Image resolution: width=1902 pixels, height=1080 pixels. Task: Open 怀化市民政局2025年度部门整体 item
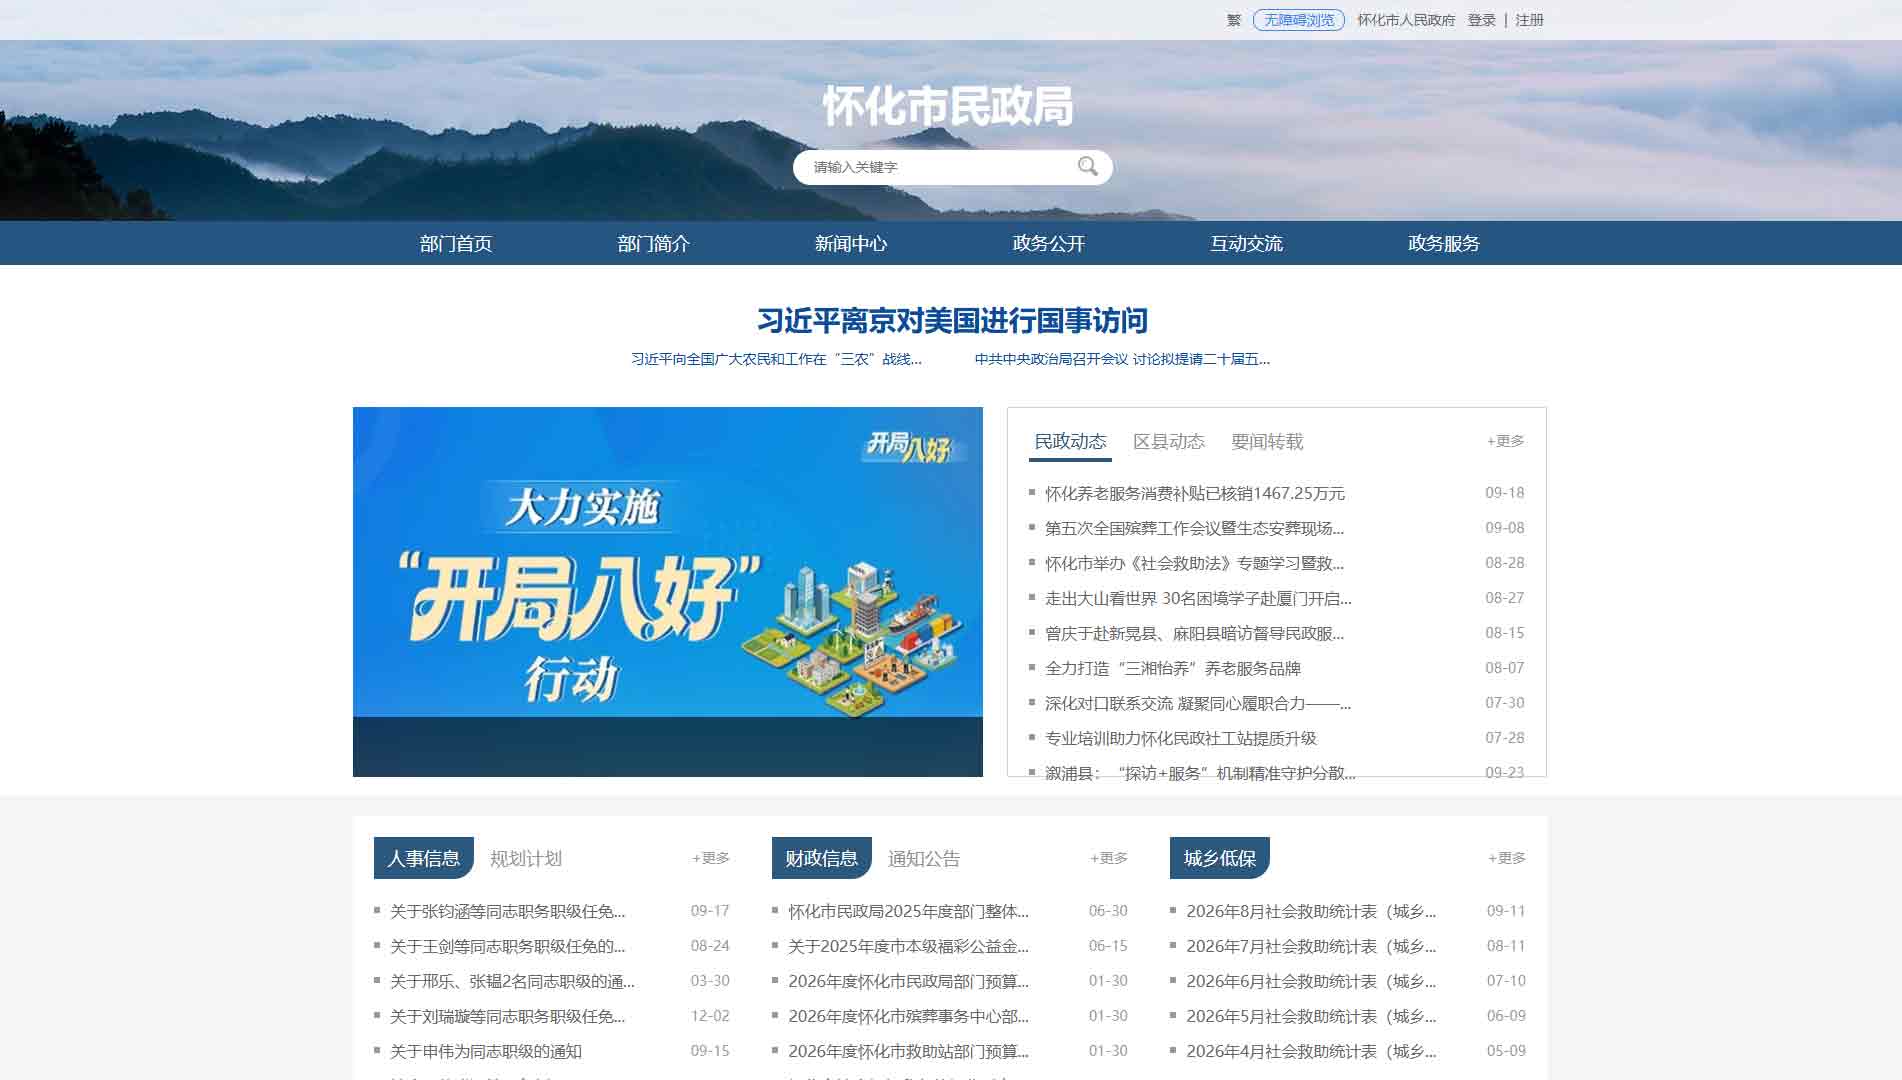click(908, 911)
